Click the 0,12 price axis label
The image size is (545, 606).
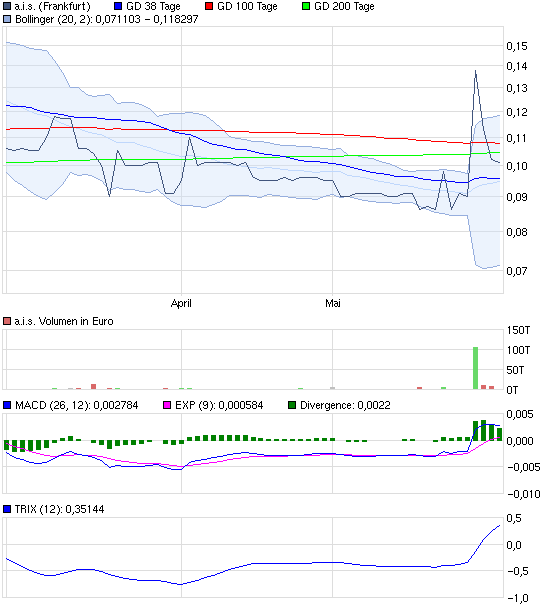point(517,112)
